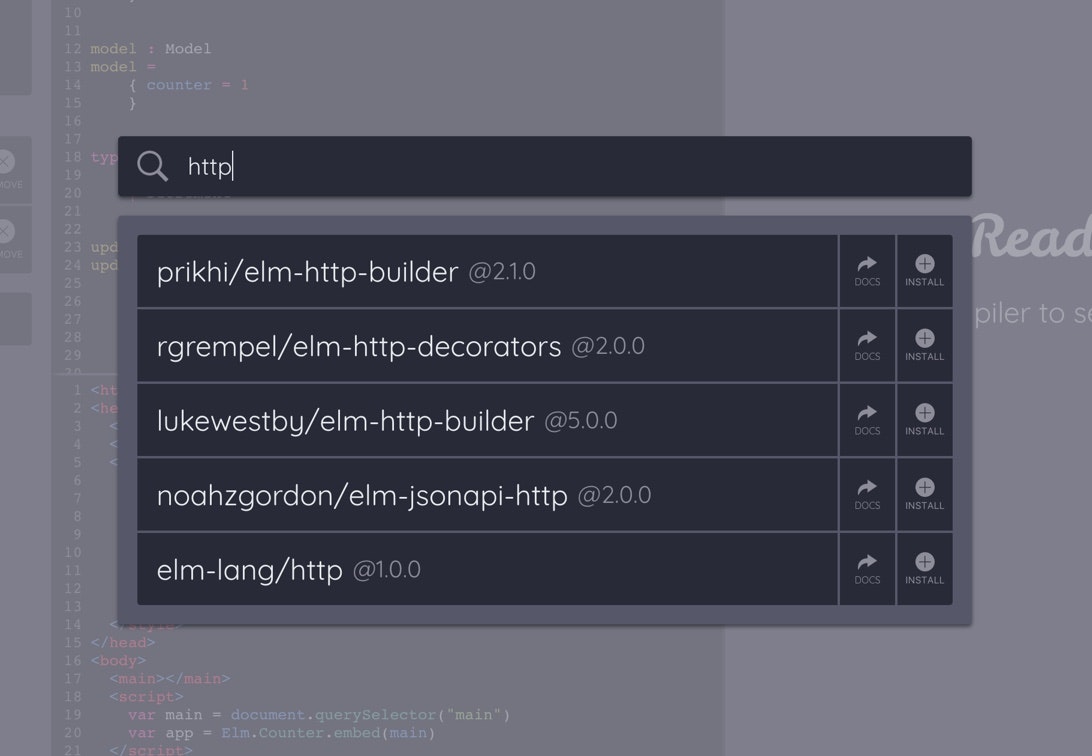Install noahzgordon/elm-jsonapi-http package

click(924, 495)
